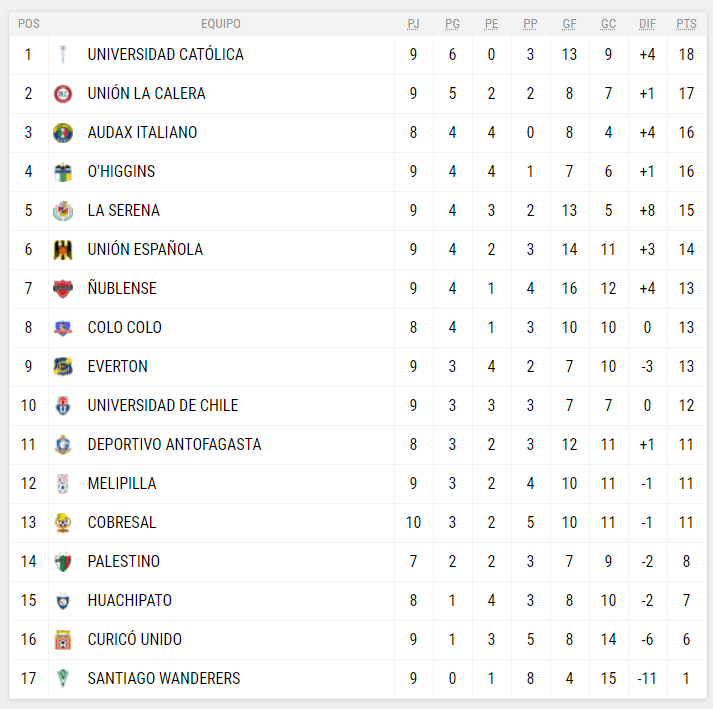This screenshot has height=709, width=713.
Task: Click the Ñublense team logo
Action: (63, 289)
